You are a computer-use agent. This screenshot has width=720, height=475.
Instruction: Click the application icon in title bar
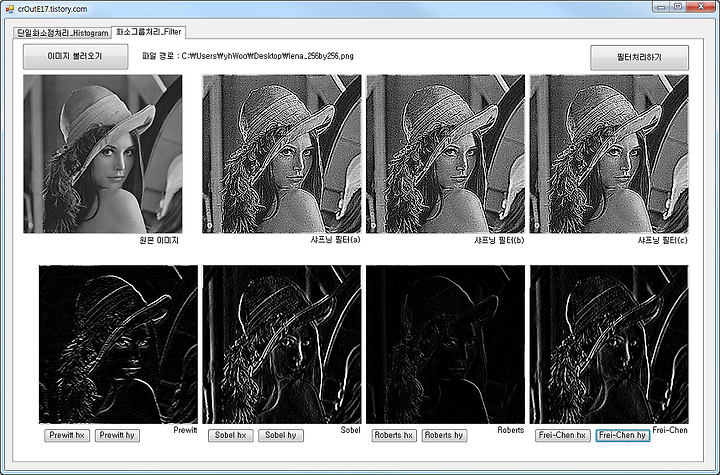9,9
